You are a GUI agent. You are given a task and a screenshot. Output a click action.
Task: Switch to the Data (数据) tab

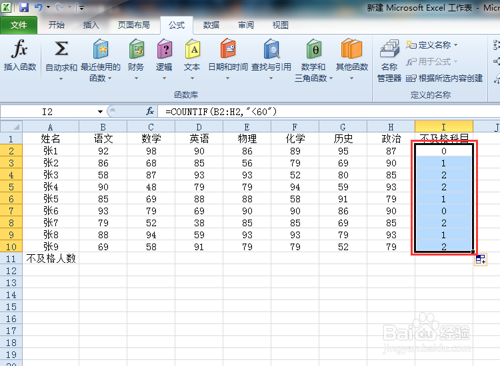(211, 25)
